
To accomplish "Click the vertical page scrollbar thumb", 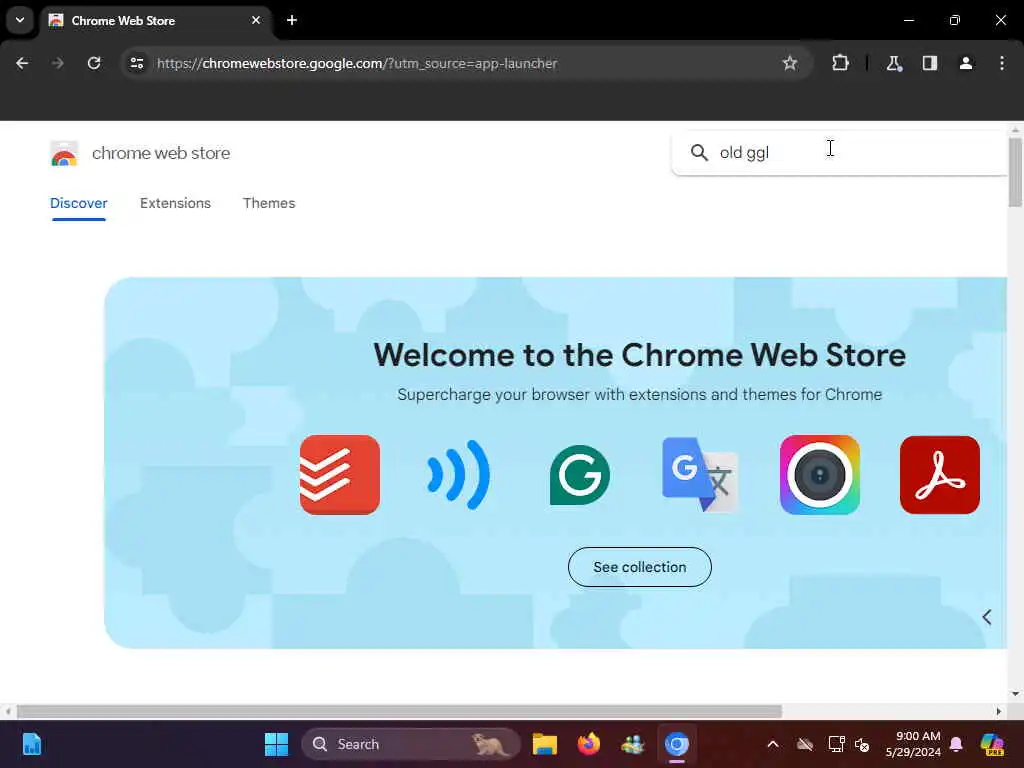I will 1014,172.
